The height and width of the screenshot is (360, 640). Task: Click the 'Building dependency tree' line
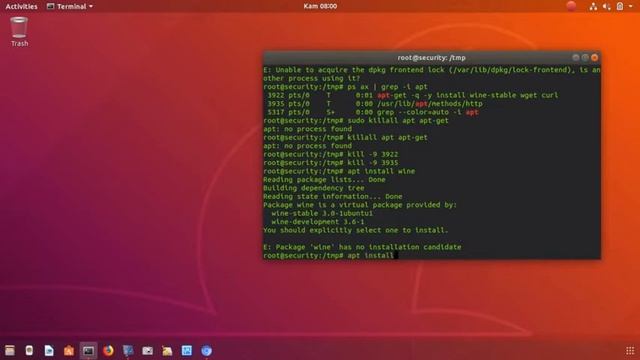[x=313, y=188]
